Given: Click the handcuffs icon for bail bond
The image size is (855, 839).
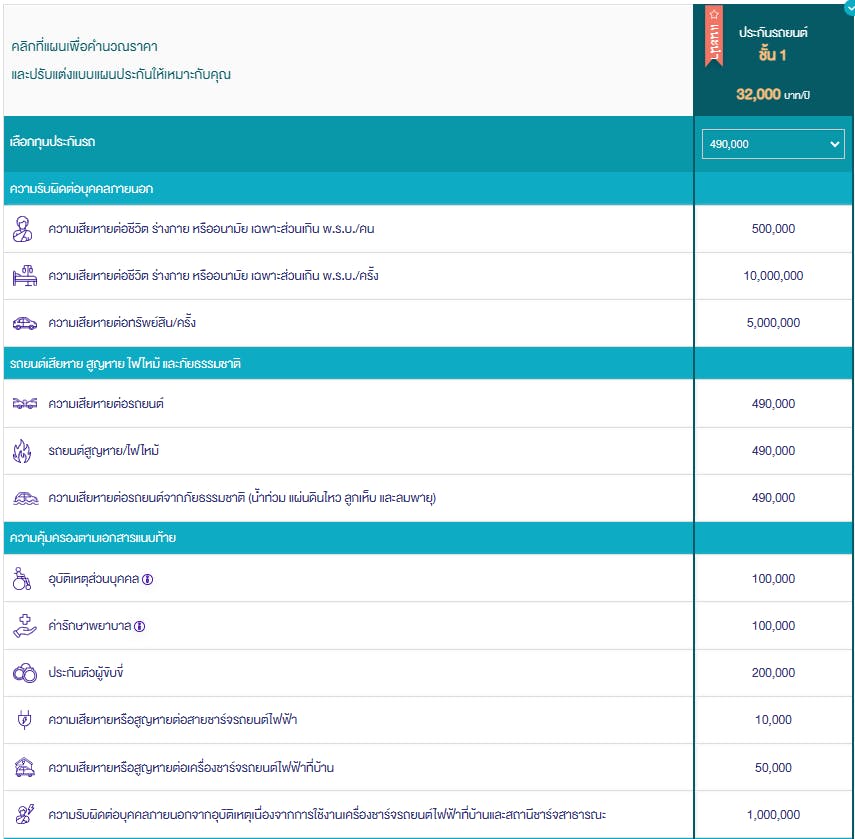Looking at the screenshot, I should click(25, 673).
